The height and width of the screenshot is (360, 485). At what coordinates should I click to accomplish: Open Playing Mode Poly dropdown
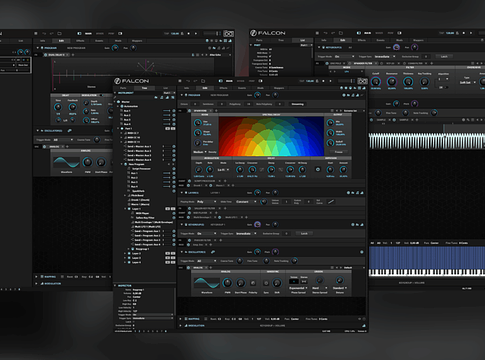point(207,202)
